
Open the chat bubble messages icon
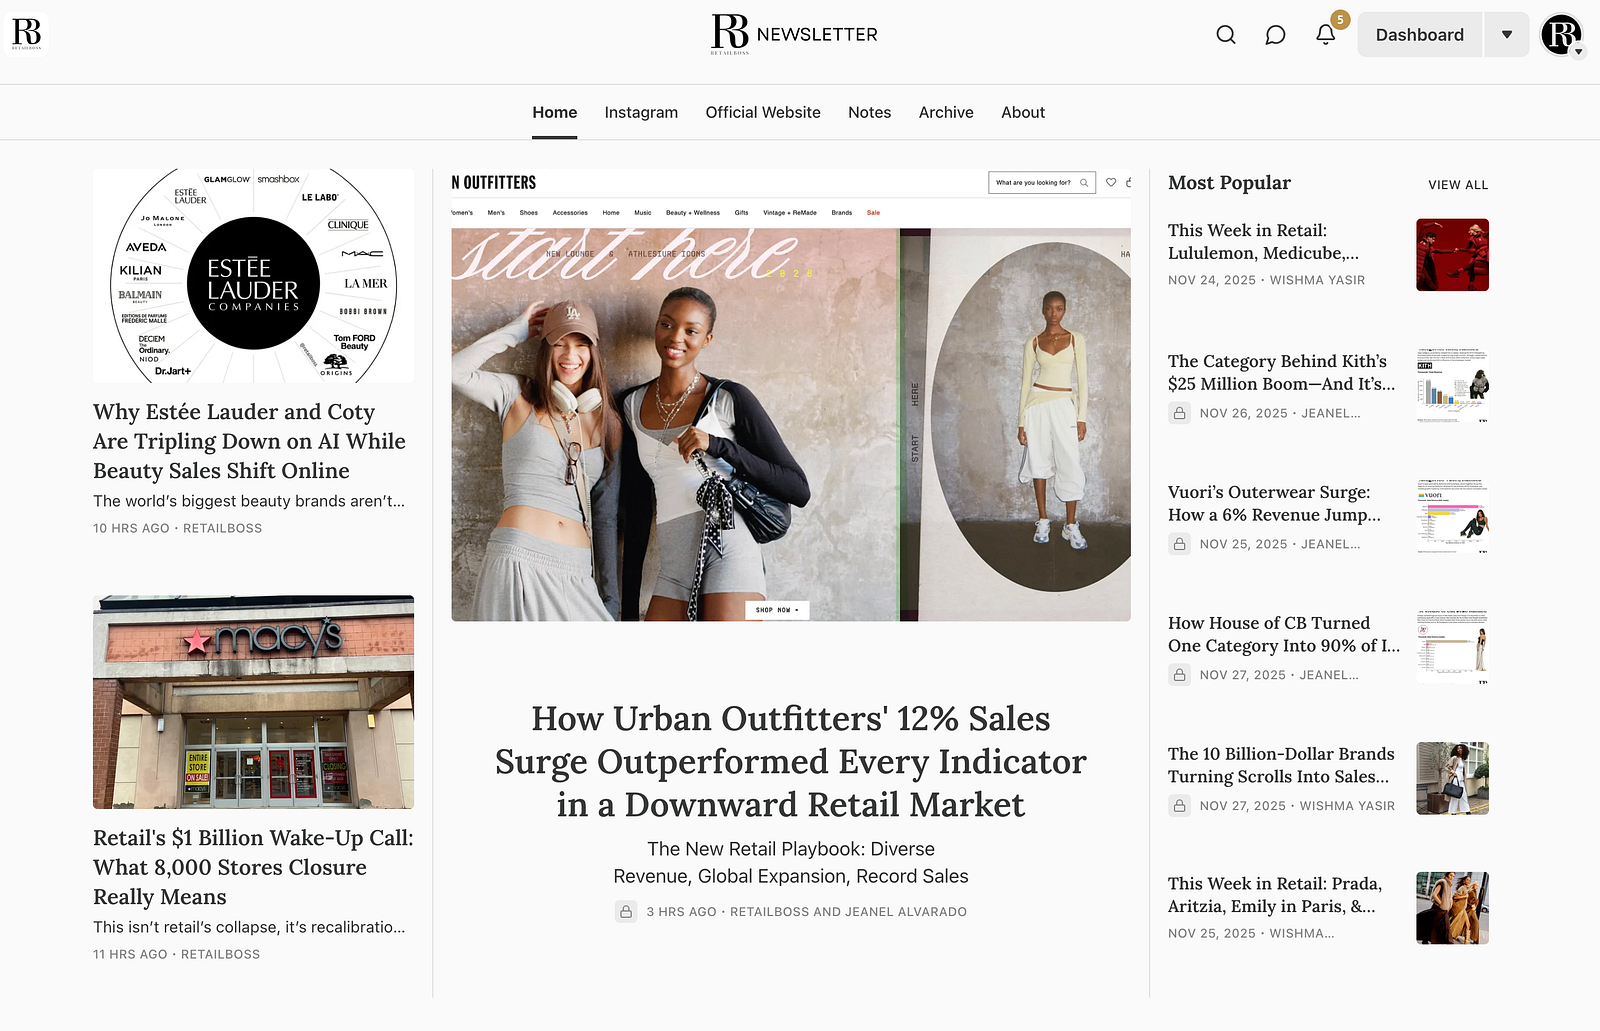click(x=1275, y=35)
